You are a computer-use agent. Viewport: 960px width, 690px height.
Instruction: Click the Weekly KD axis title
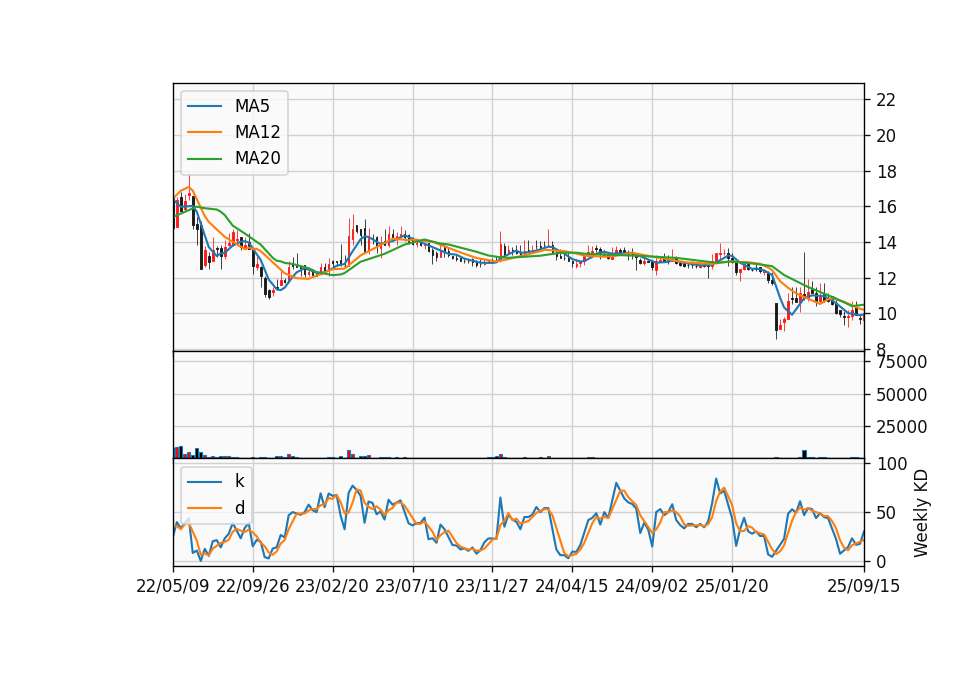(921, 513)
